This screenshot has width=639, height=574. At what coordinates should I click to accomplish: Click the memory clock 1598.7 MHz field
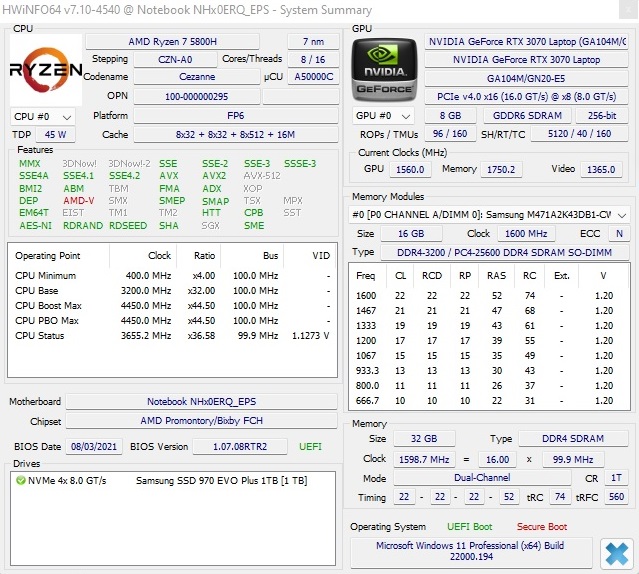pos(424,460)
